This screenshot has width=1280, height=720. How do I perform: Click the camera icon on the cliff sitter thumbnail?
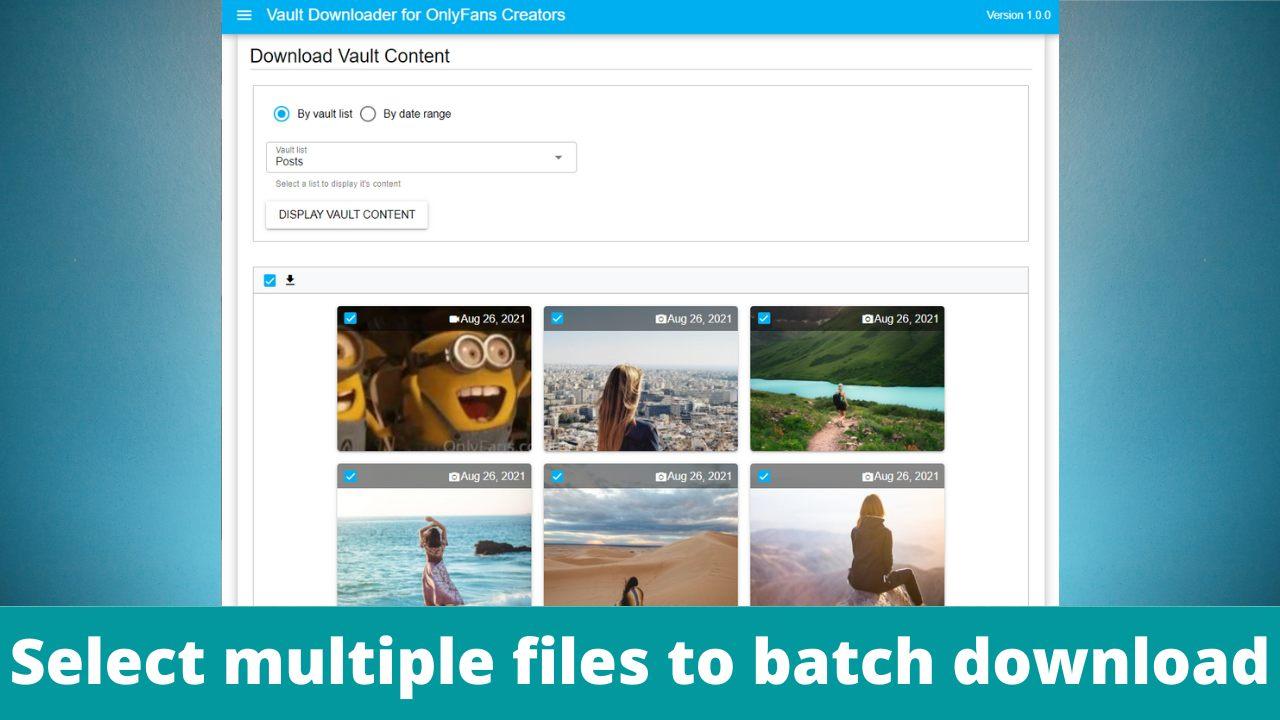pyautogui.click(x=868, y=476)
